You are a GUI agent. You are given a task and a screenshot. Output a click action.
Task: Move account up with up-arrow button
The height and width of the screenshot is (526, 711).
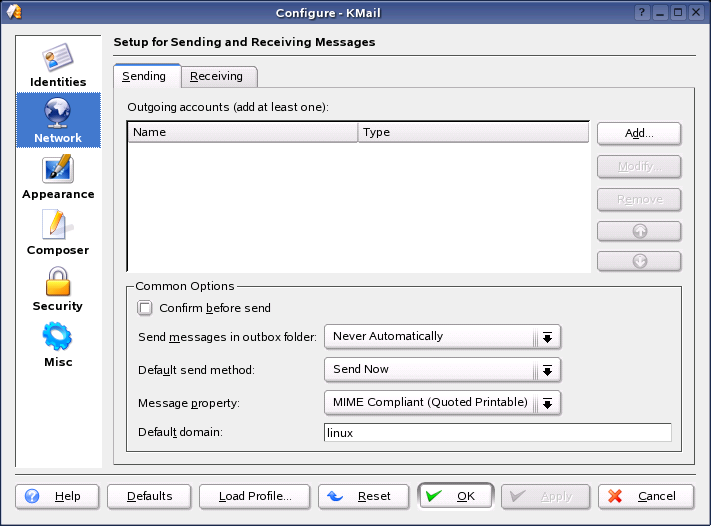click(x=639, y=231)
